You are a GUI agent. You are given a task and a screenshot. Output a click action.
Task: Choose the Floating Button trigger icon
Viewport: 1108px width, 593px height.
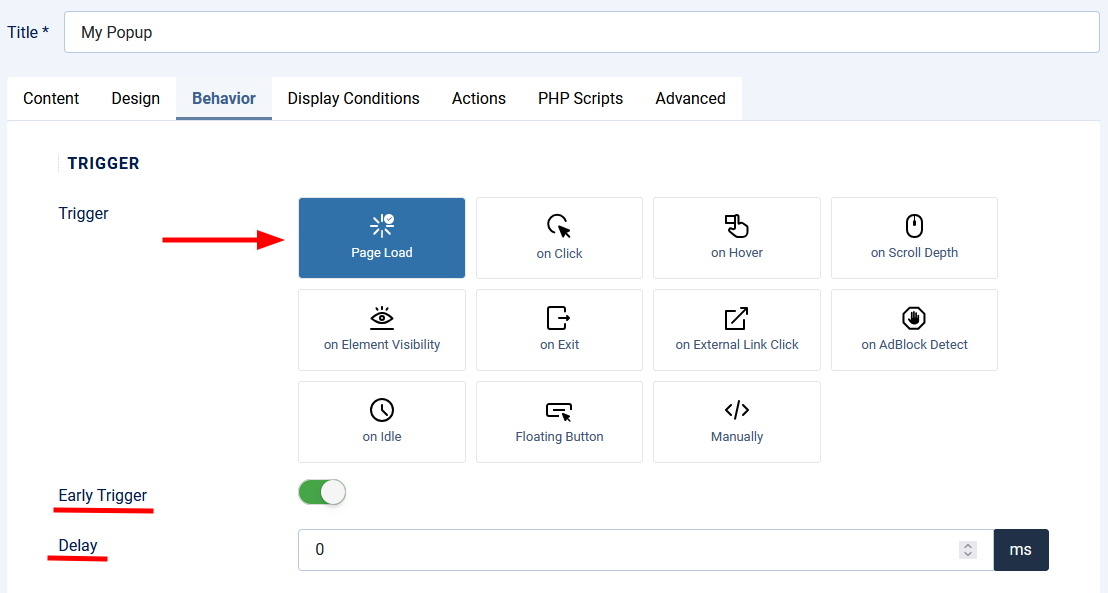tap(559, 411)
